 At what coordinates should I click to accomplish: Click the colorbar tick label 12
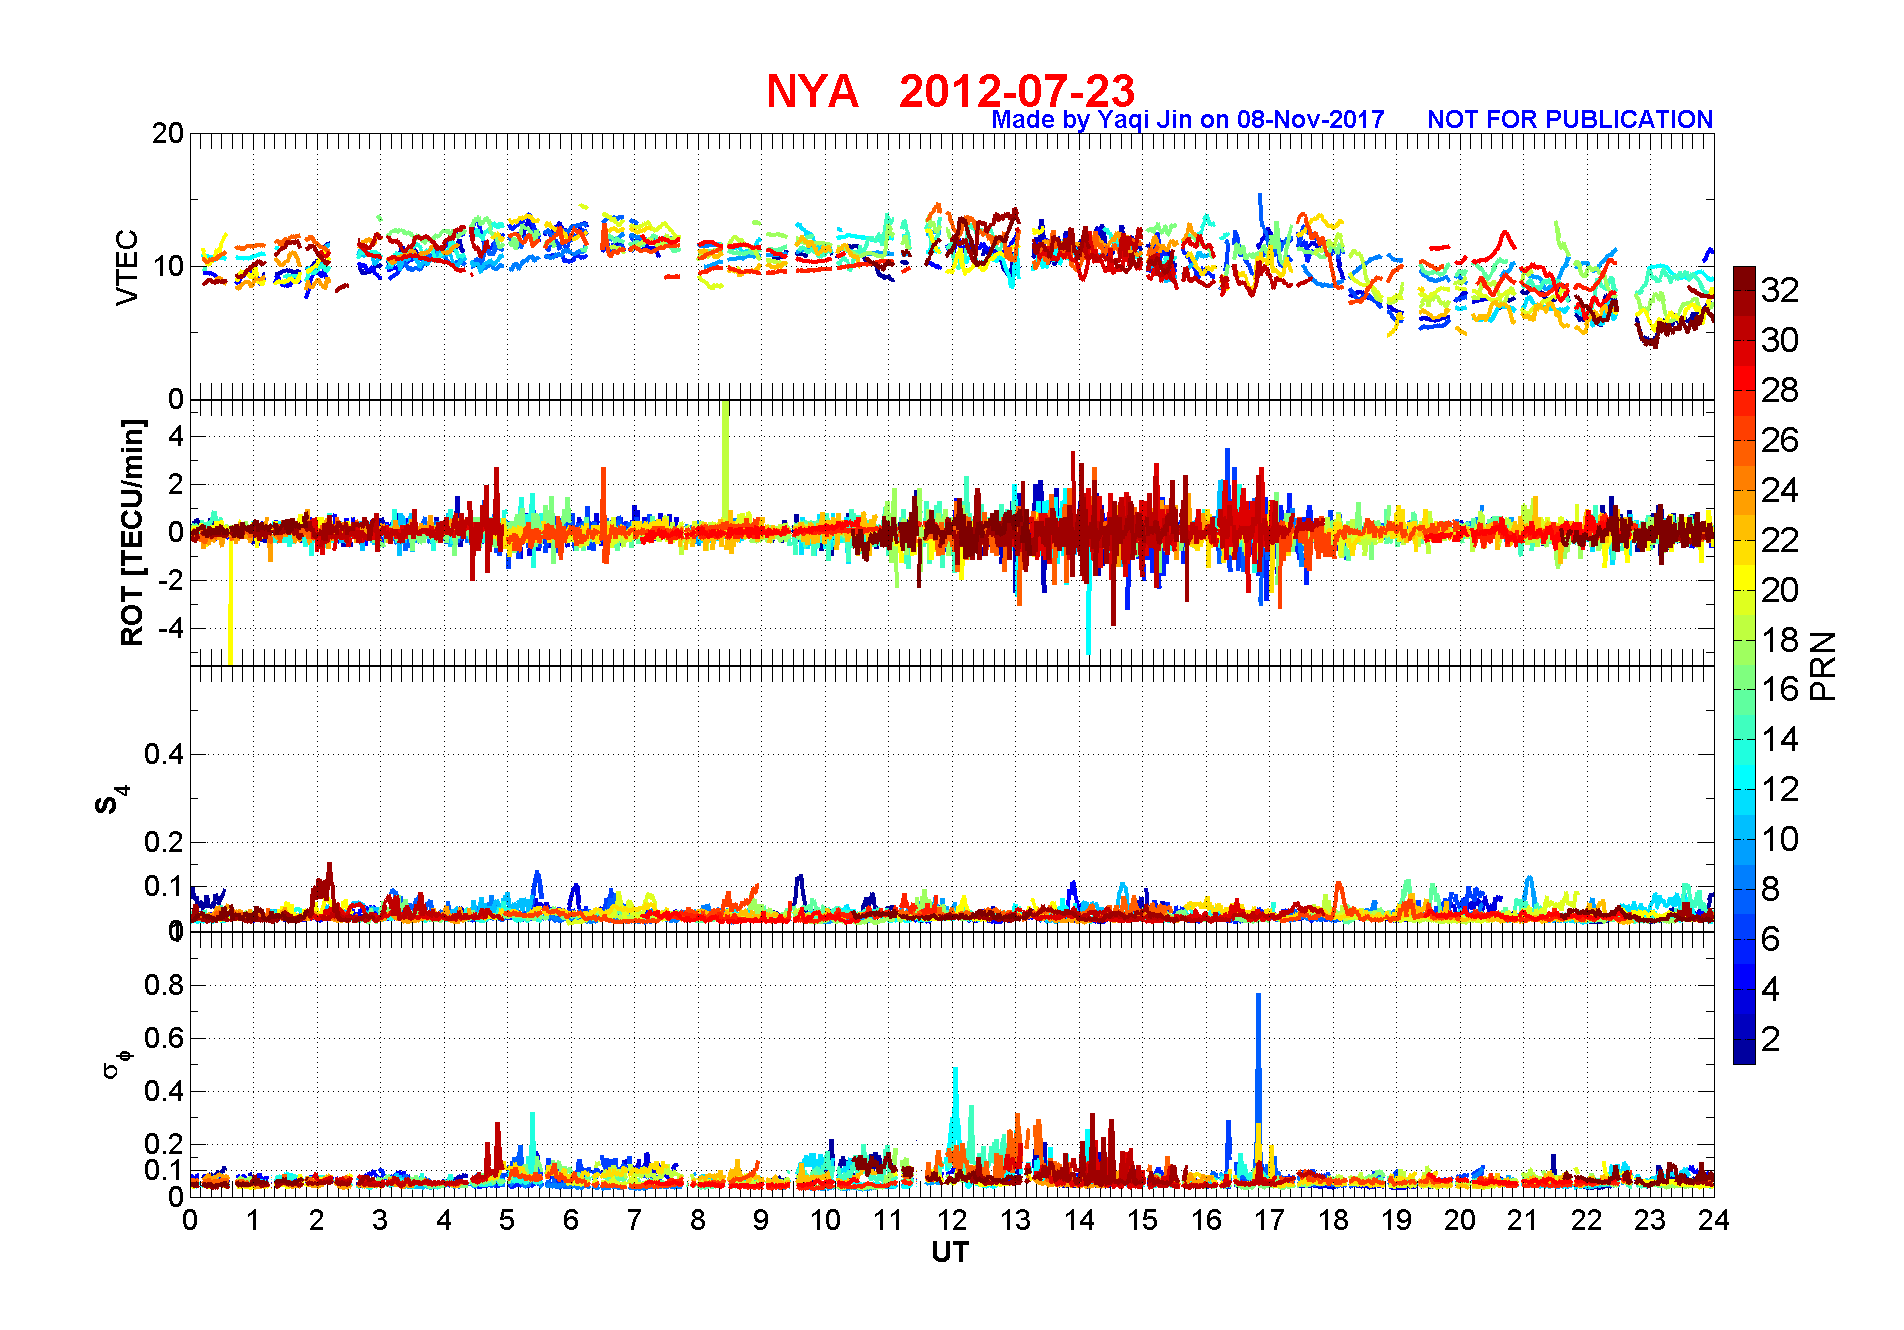click(x=1780, y=789)
